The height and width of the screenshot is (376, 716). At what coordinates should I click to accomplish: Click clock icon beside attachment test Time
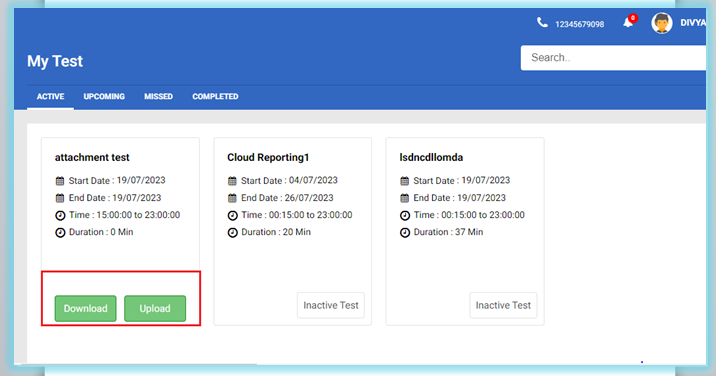[60, 215]
